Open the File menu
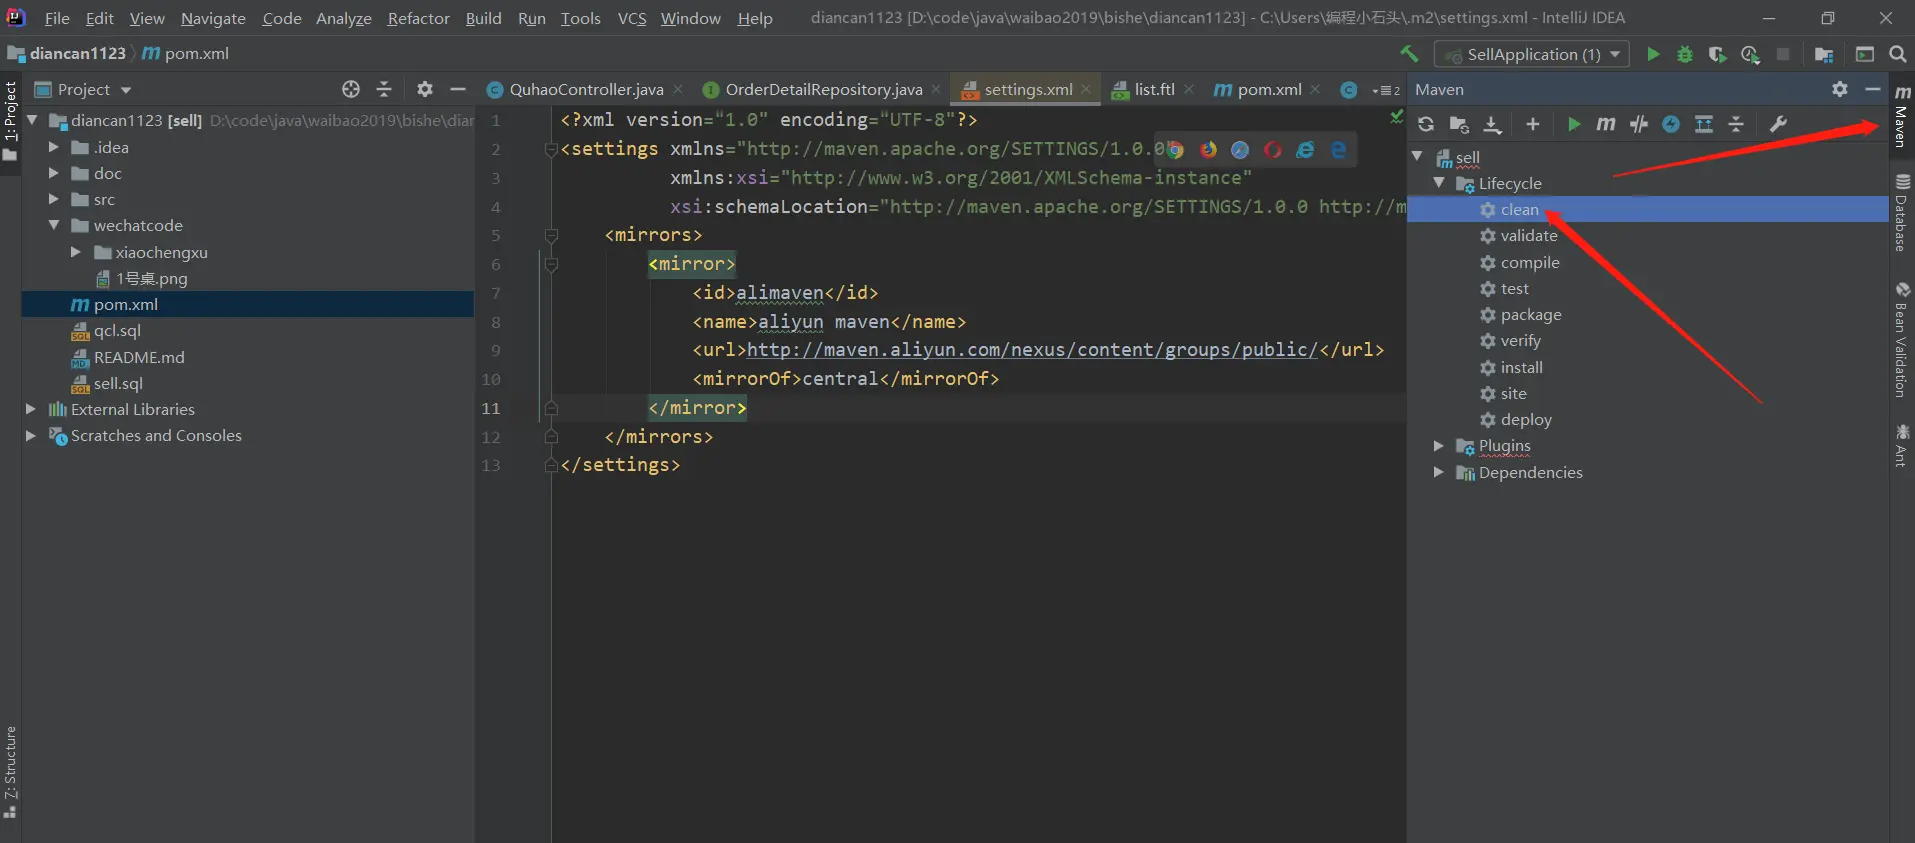The image size is (1915, 843). (x=57, y=18)
